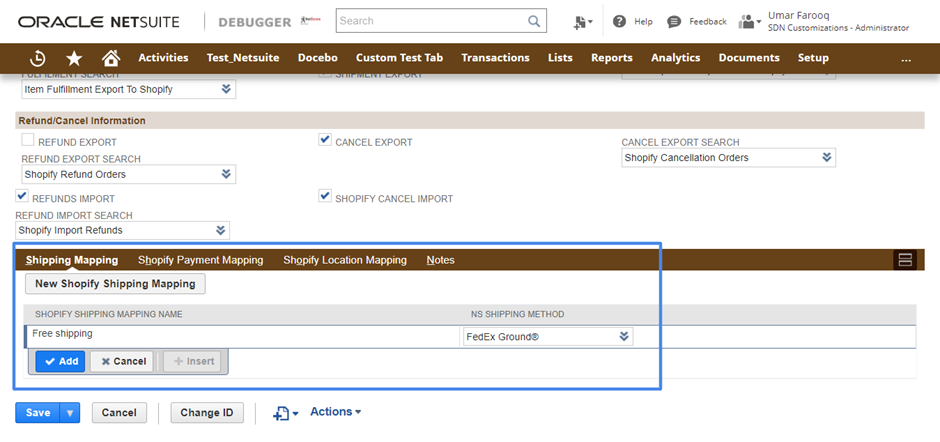Screen dimensions: 940x442
Task: Switch to the Shopify Payment Mapping subtab
Action: click(x=201, y=260)
